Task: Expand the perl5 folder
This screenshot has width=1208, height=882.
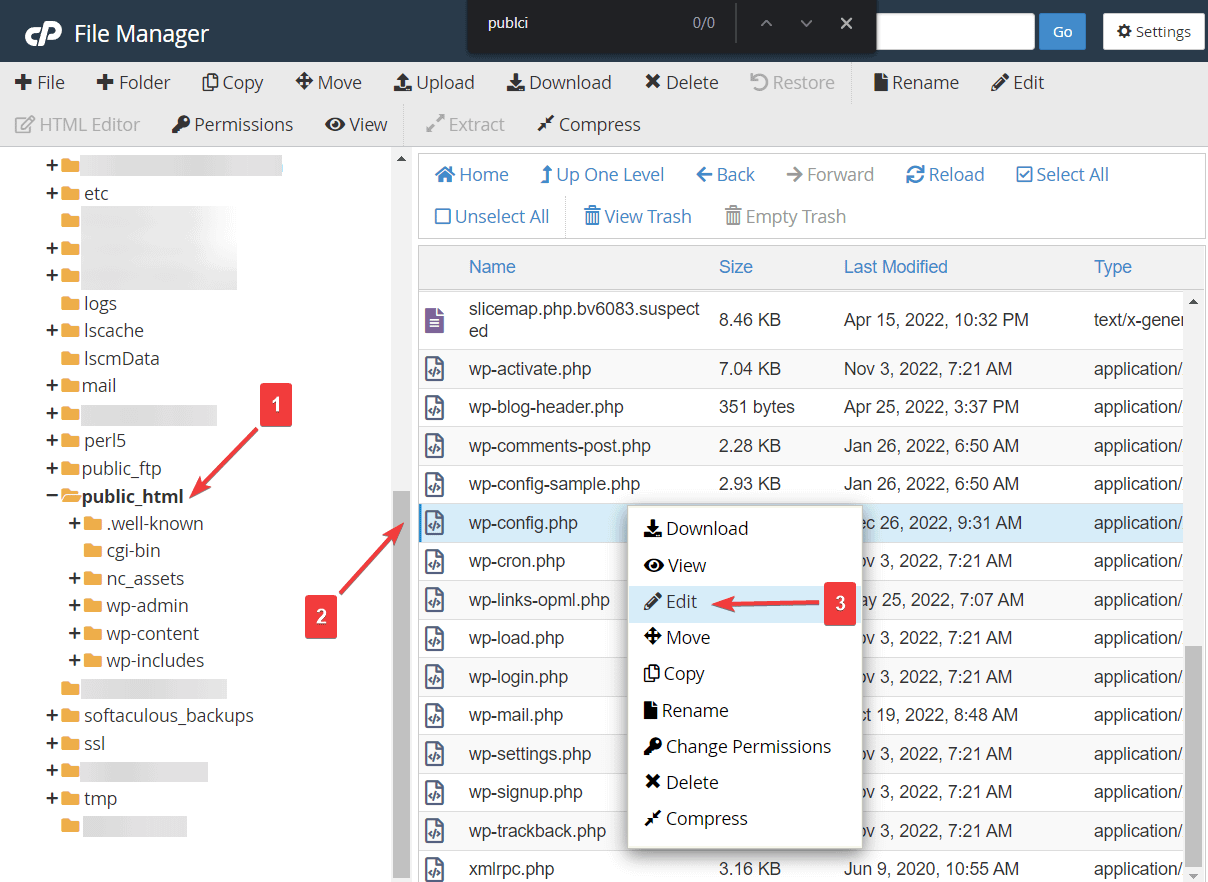Action: click(52, 441)
